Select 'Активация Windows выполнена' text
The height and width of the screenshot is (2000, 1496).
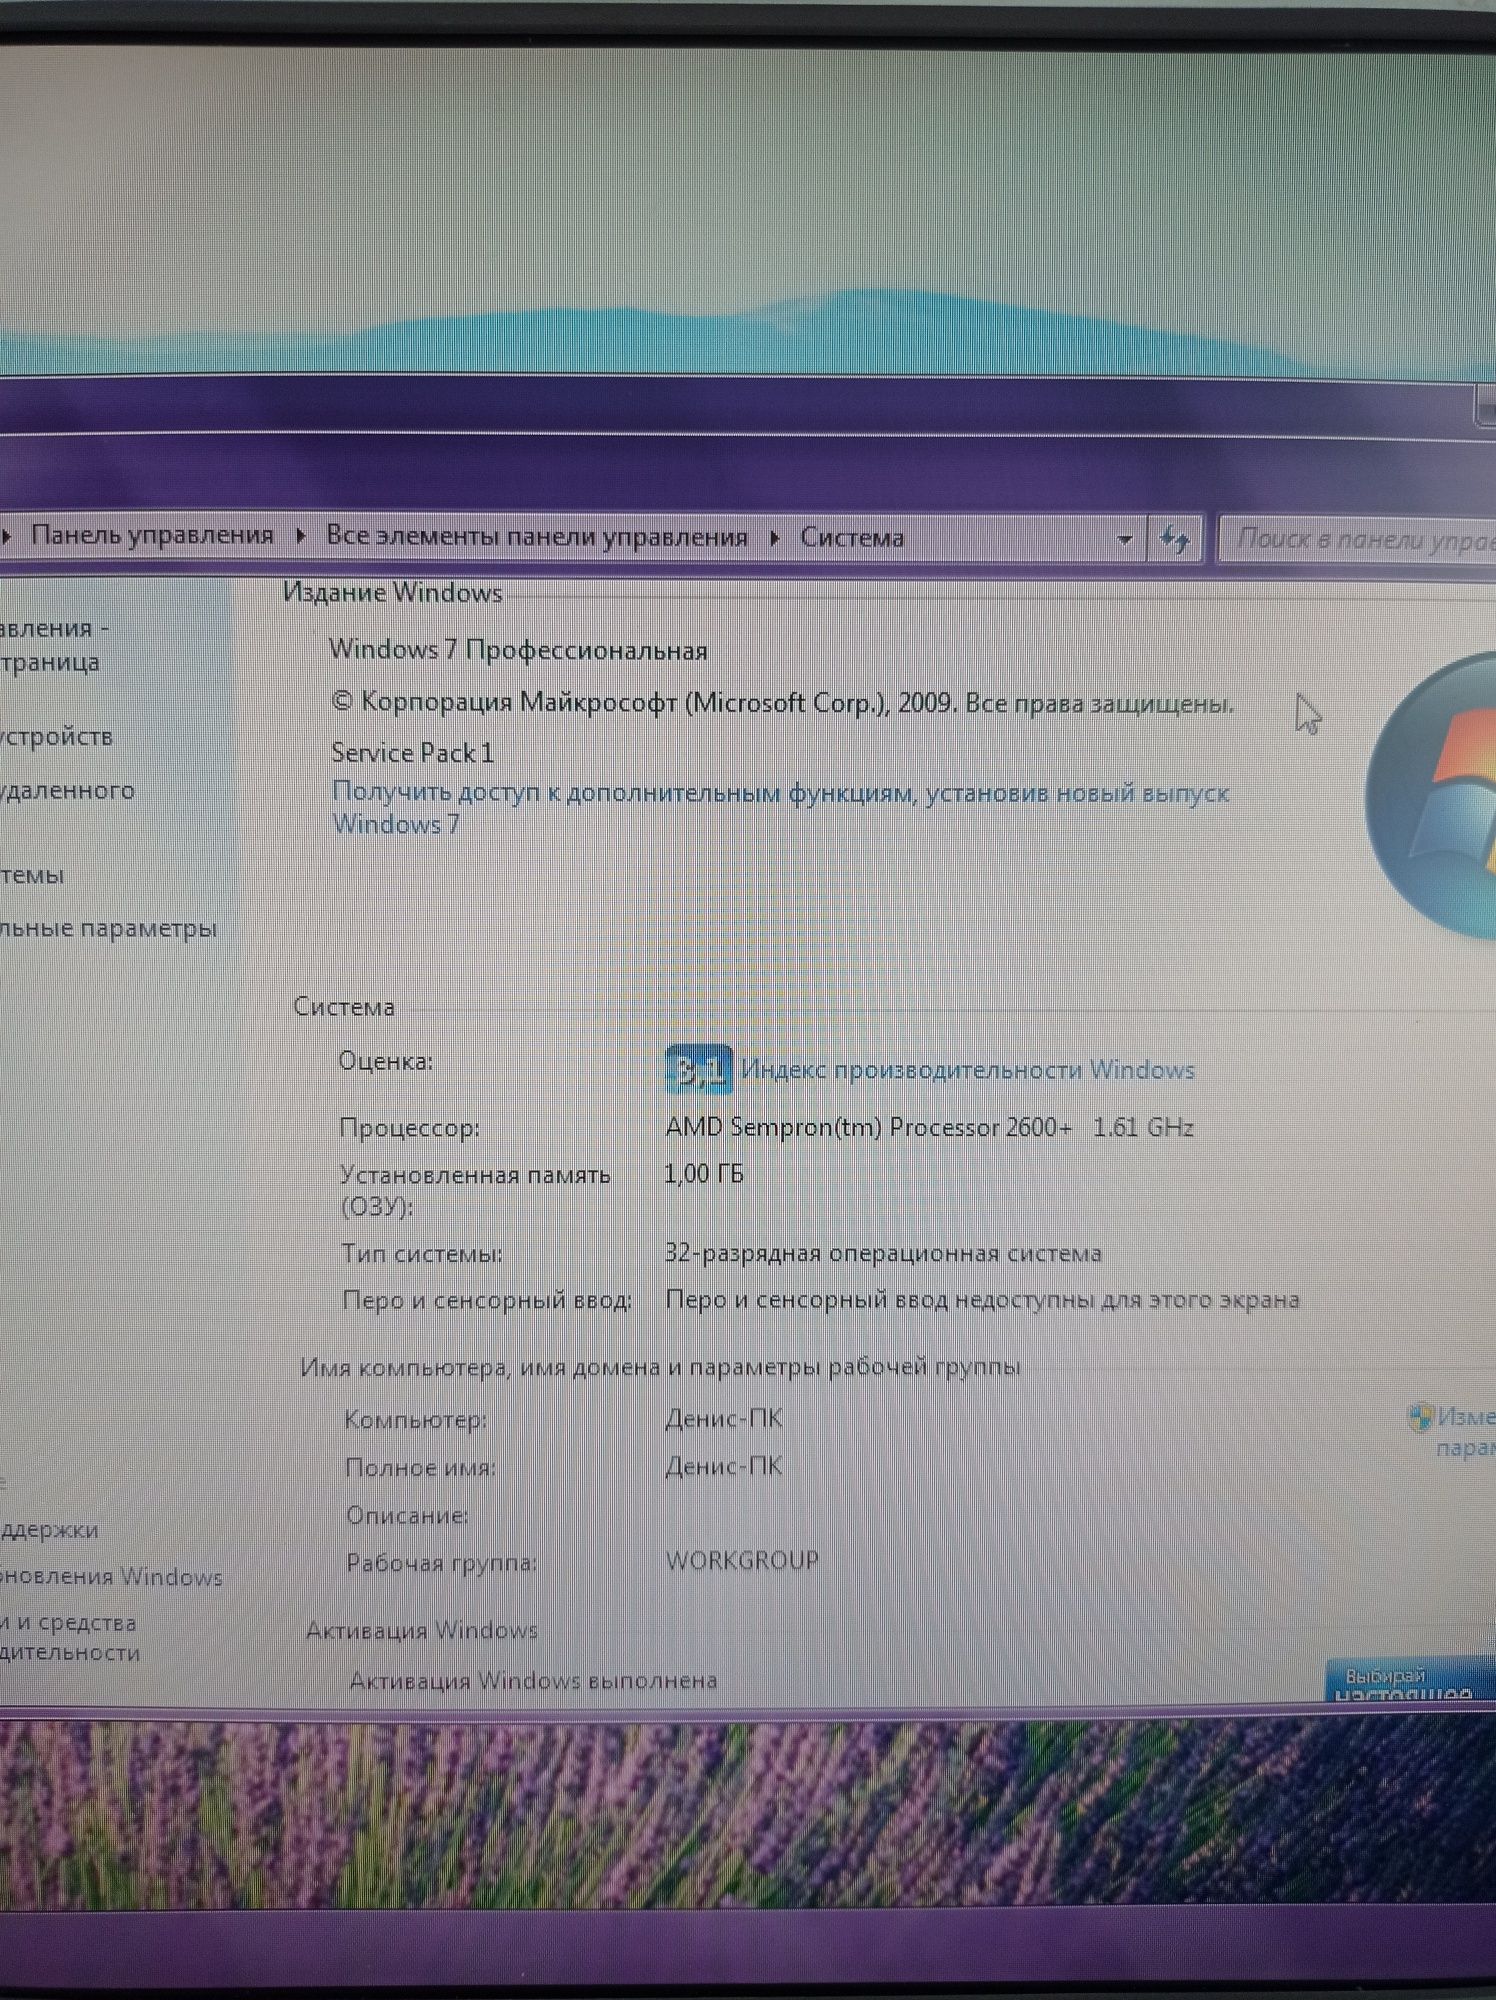click(533, 1681)
